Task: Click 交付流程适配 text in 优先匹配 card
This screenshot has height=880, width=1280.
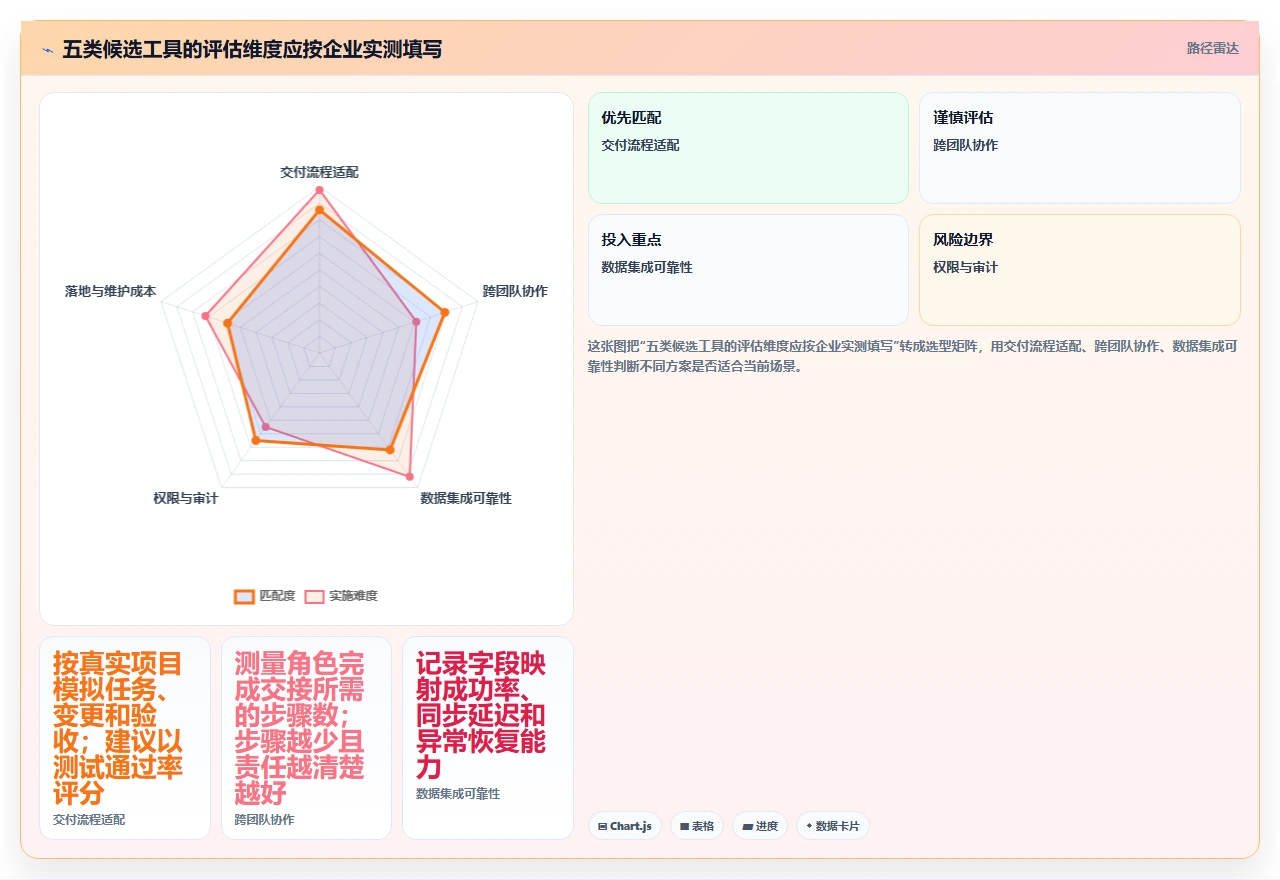Action: pyautogui.click(x=640, y=146)
